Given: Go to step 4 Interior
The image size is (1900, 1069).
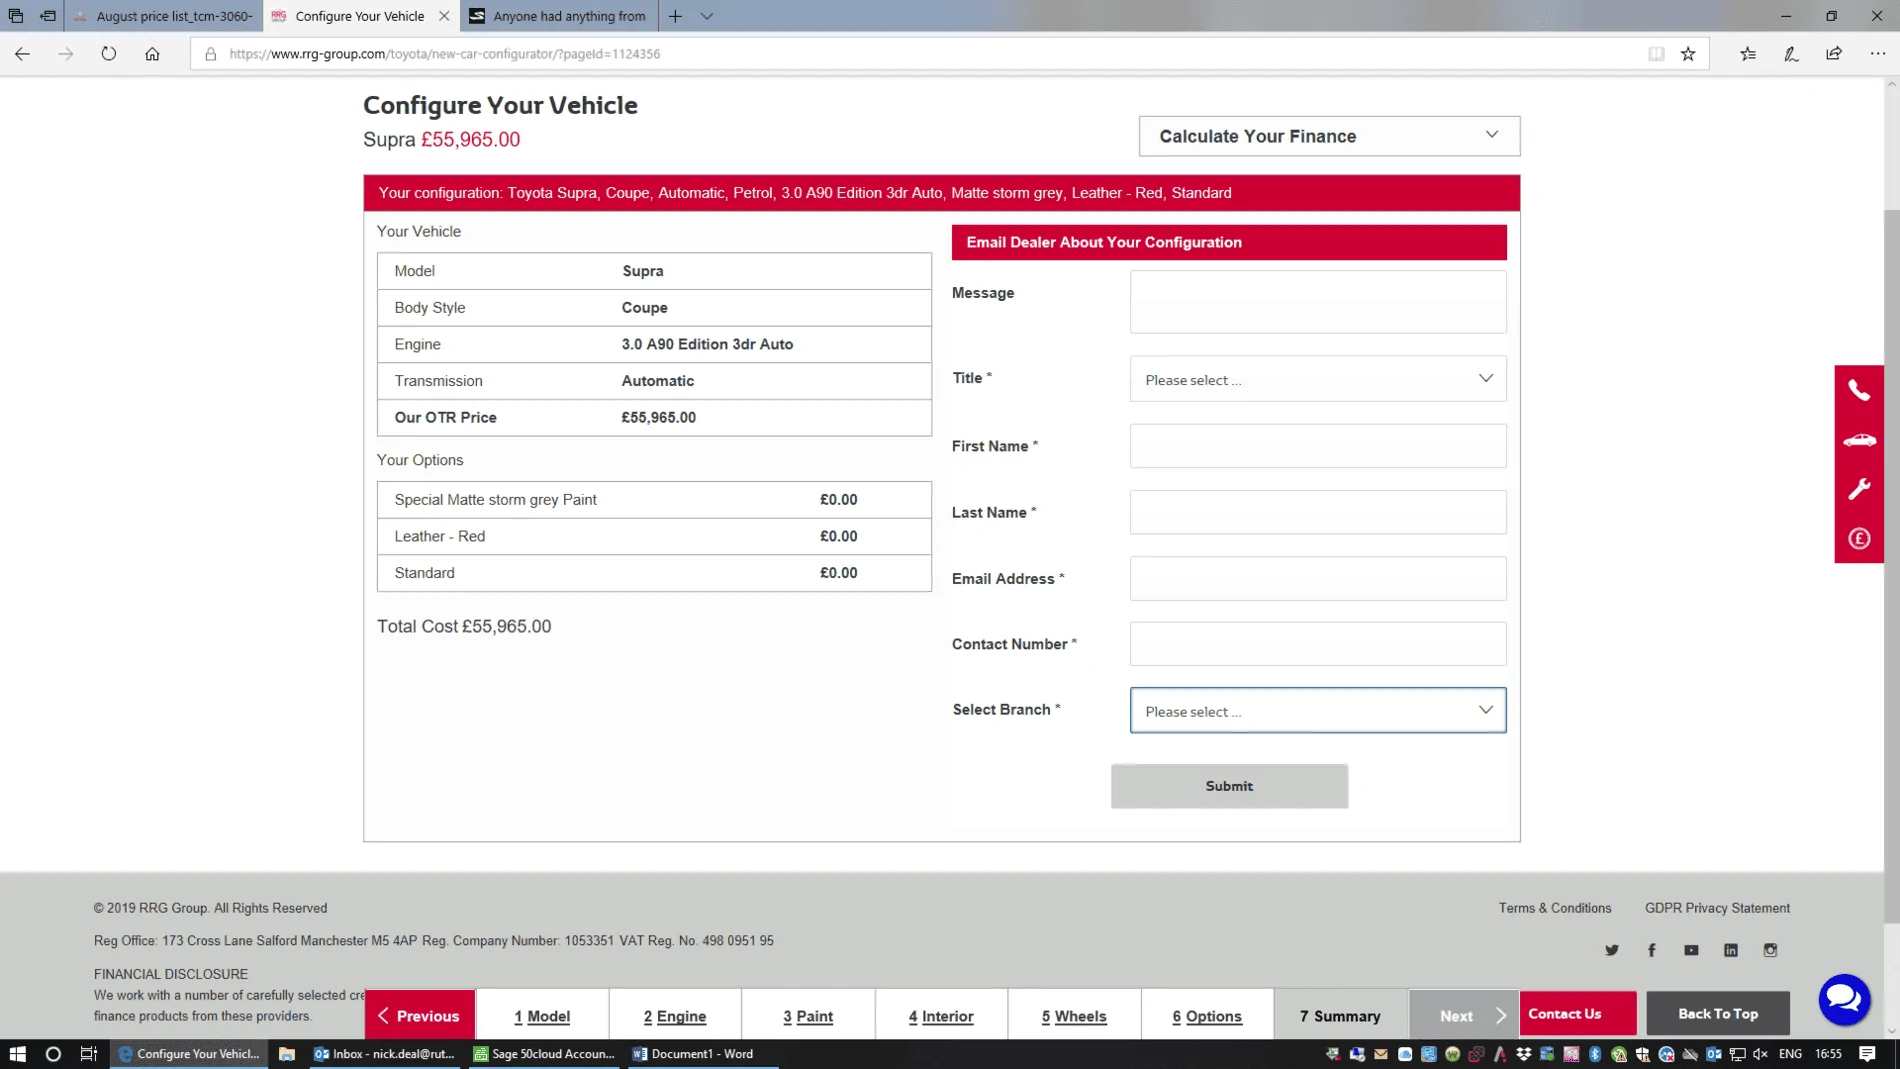Looking at the screenshot, I should (941, 1015).
